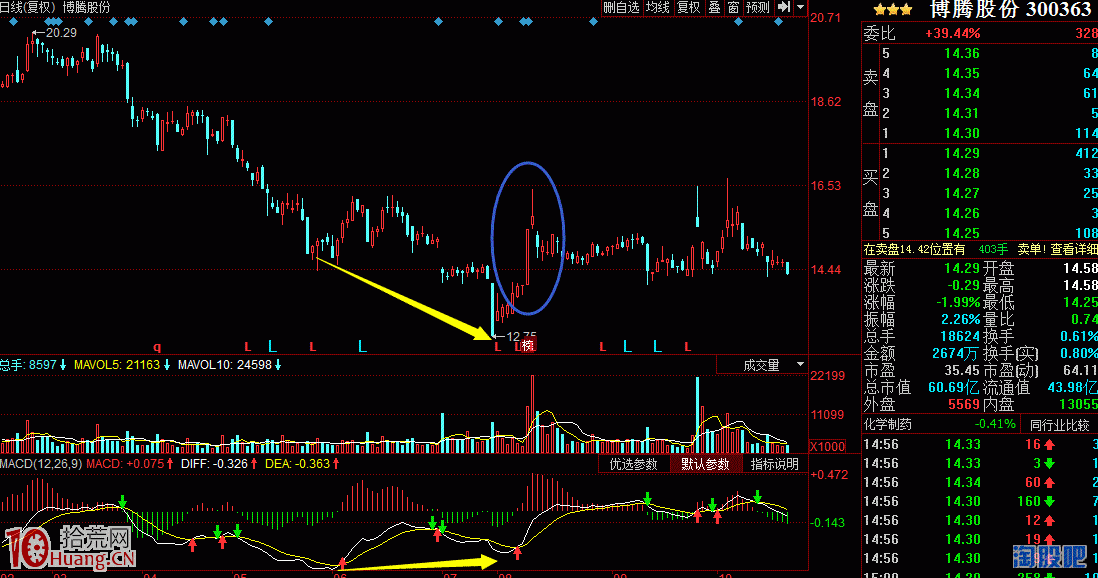The image size is (1098, 578).
Task: Click the 金额 value 2674万
Action: point(955,354)
